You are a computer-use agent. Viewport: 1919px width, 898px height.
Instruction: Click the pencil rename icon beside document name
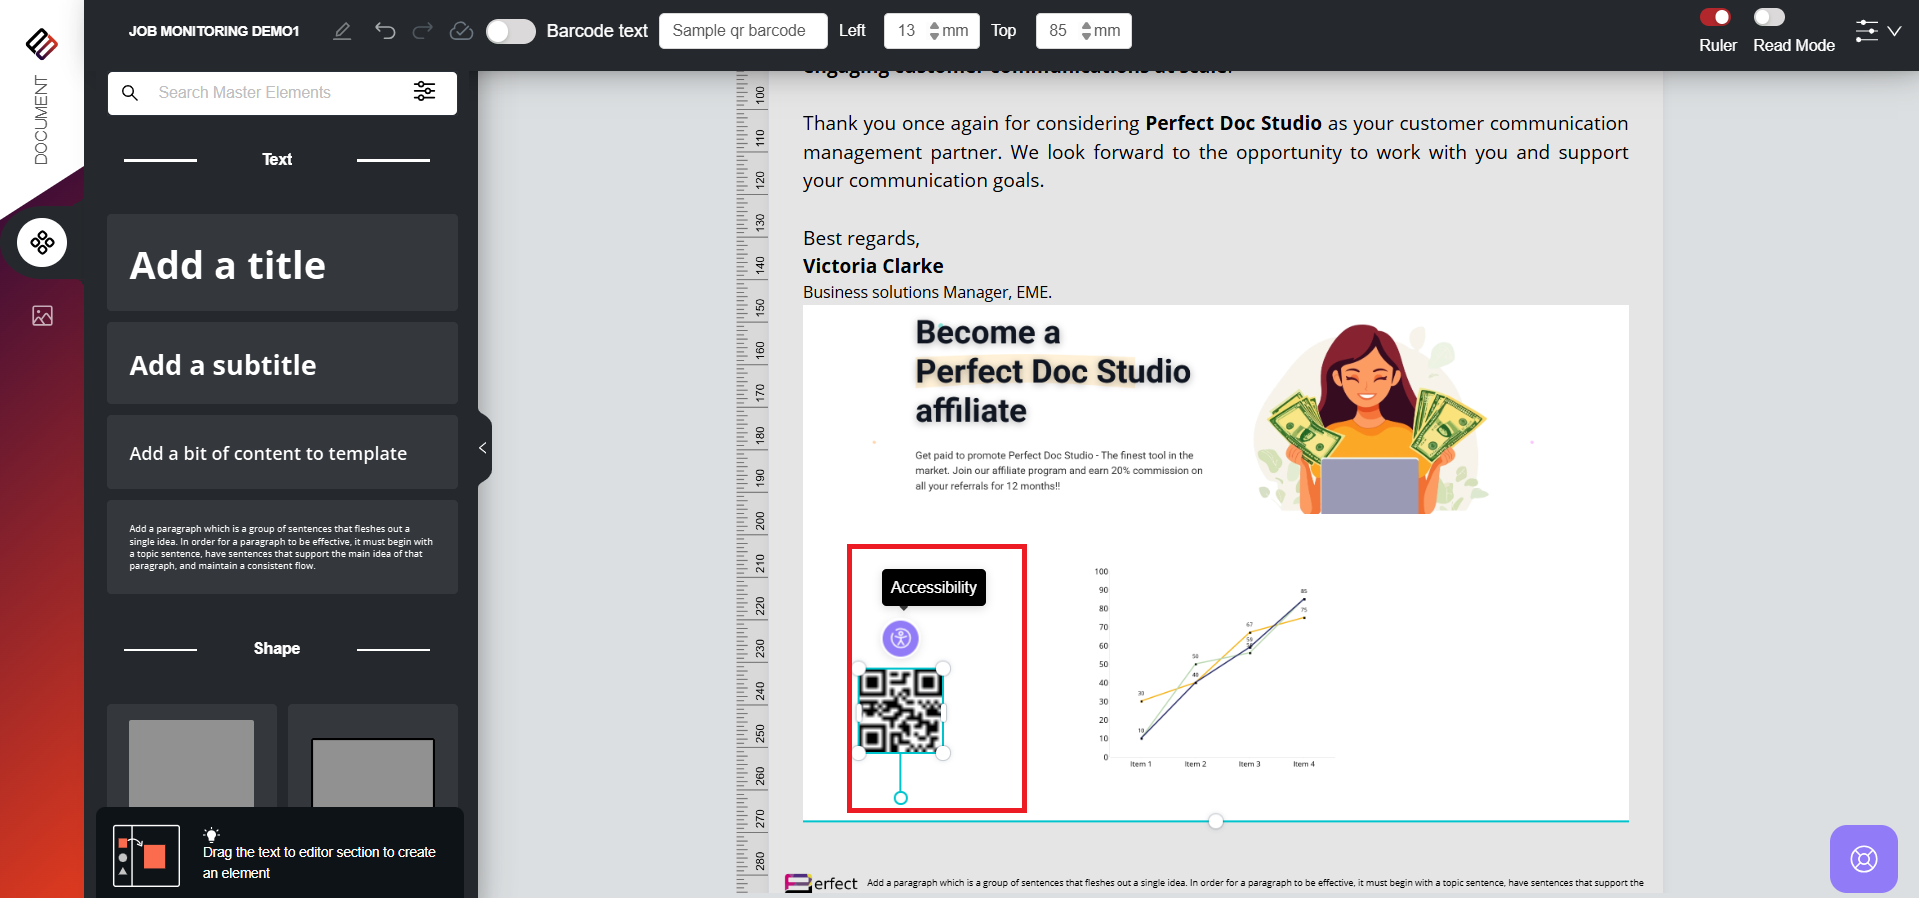tap(342, 31)
